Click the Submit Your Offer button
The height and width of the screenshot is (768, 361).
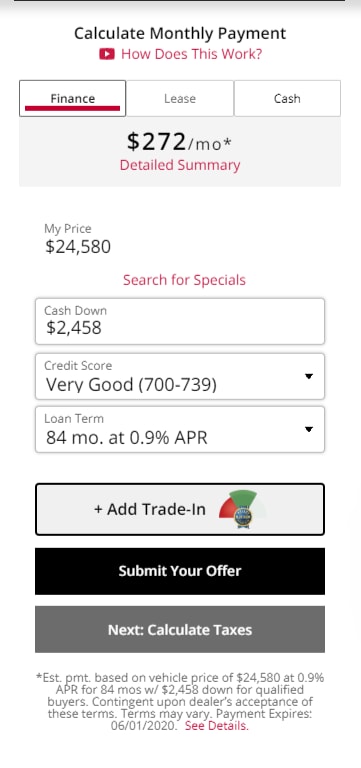180,571
